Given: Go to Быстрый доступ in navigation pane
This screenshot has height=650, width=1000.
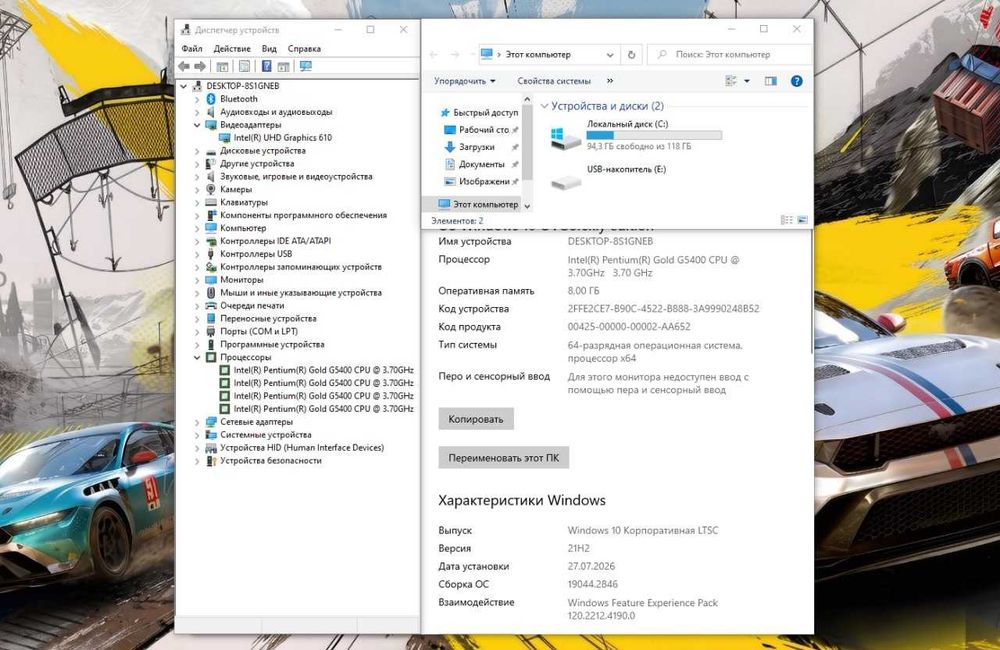Looking at the screenshot, I should [479, 112].
